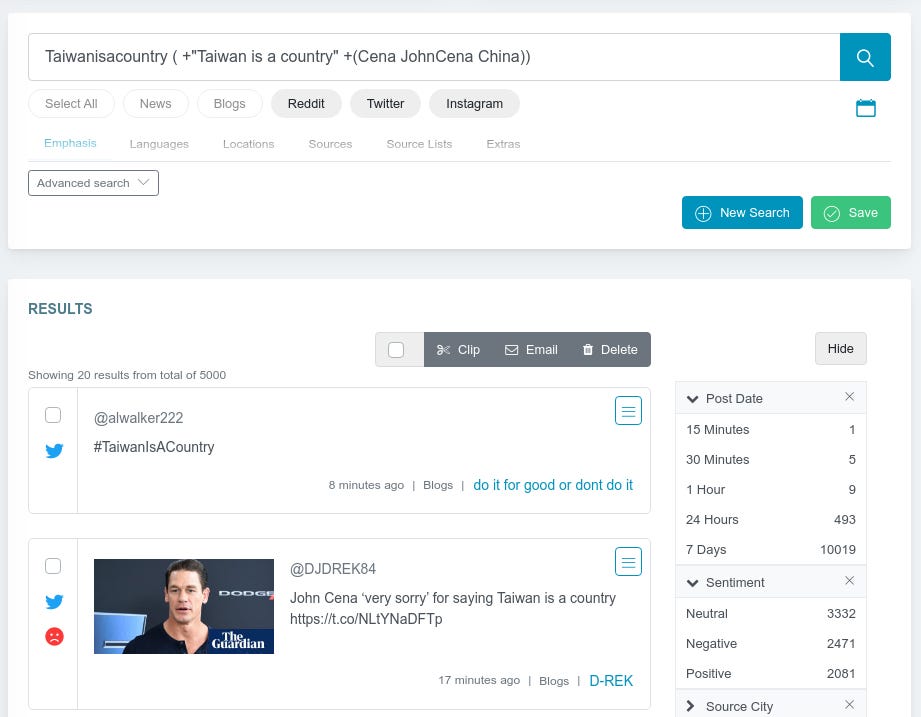
Task: Click Twitter bird icon on @DJDREK84 result
Action: (54, 601)
